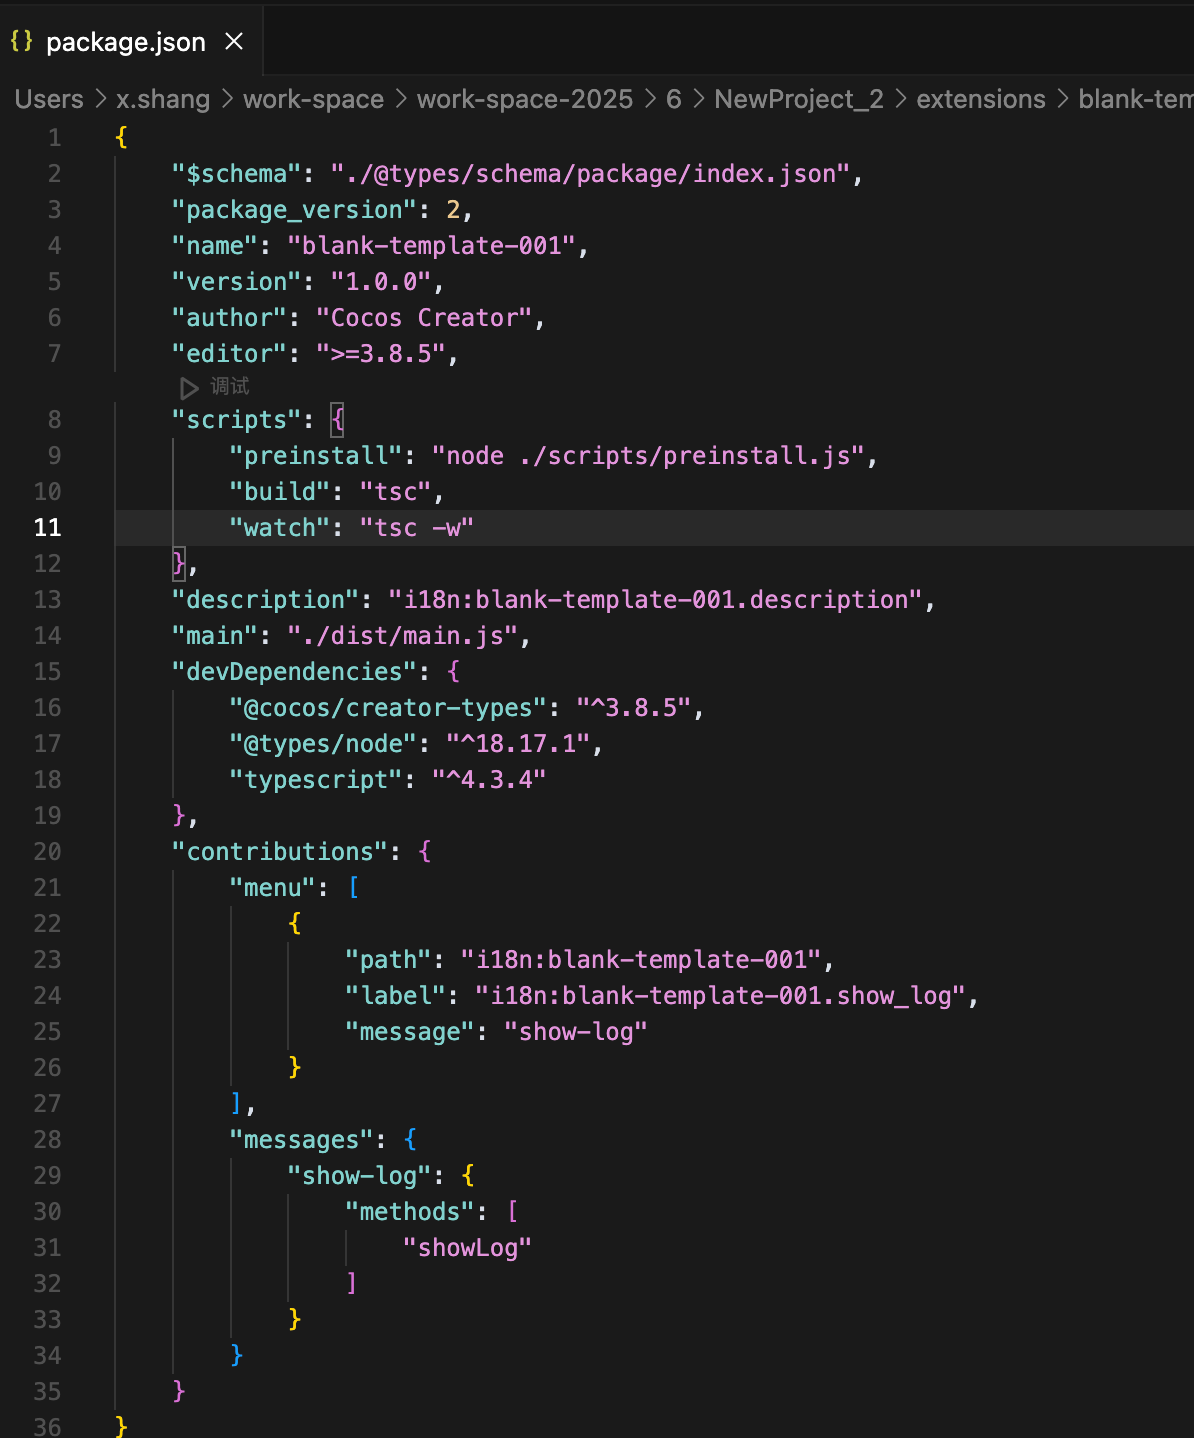Click the "show-log" message value
1194x1438 pixels.
[576, 1031]
